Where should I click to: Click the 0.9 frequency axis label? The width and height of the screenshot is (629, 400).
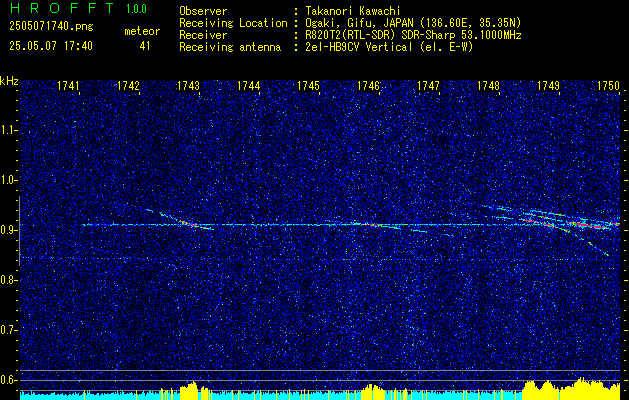coord(9,230)
